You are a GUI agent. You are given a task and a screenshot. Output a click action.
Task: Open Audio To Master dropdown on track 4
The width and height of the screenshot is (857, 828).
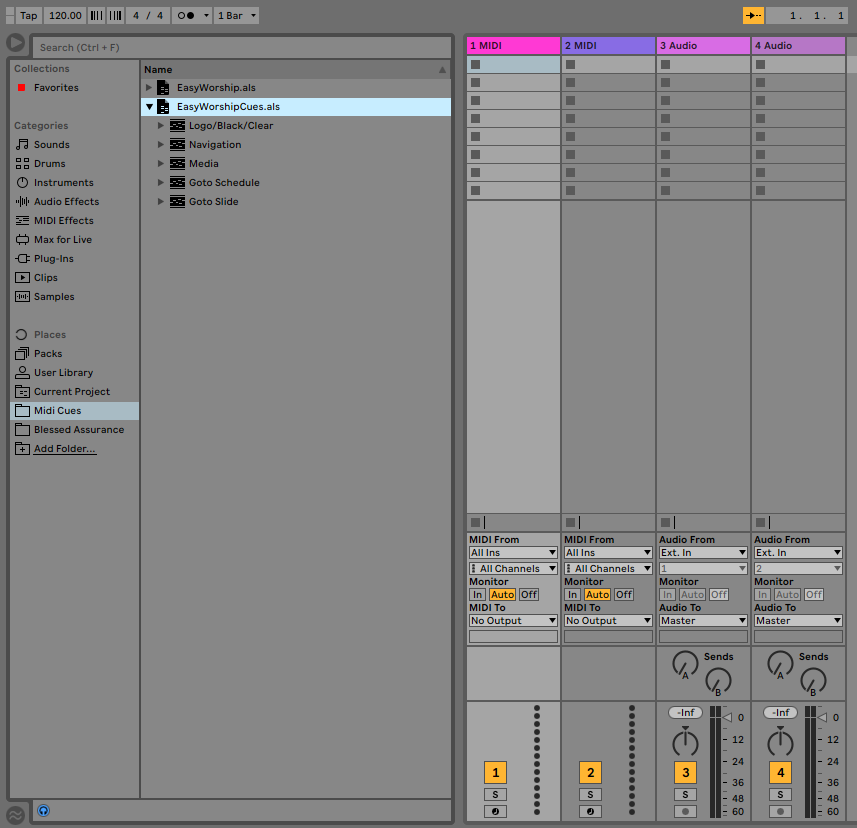[799, 621]
